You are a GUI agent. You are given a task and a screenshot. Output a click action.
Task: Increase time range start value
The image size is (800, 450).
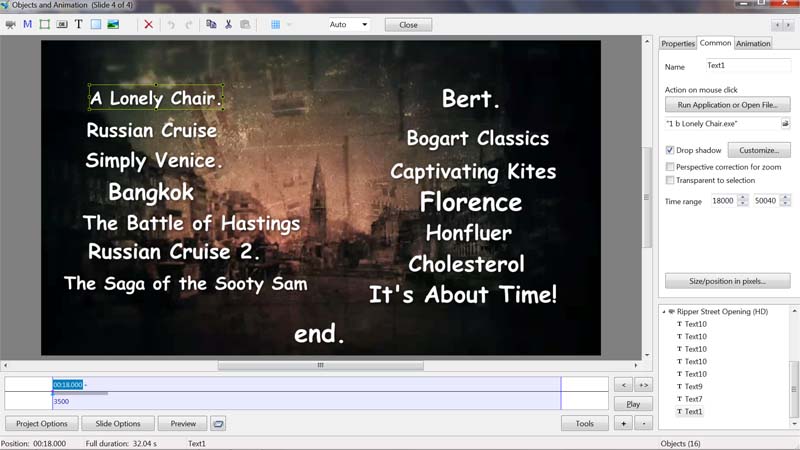coord(743,197)
